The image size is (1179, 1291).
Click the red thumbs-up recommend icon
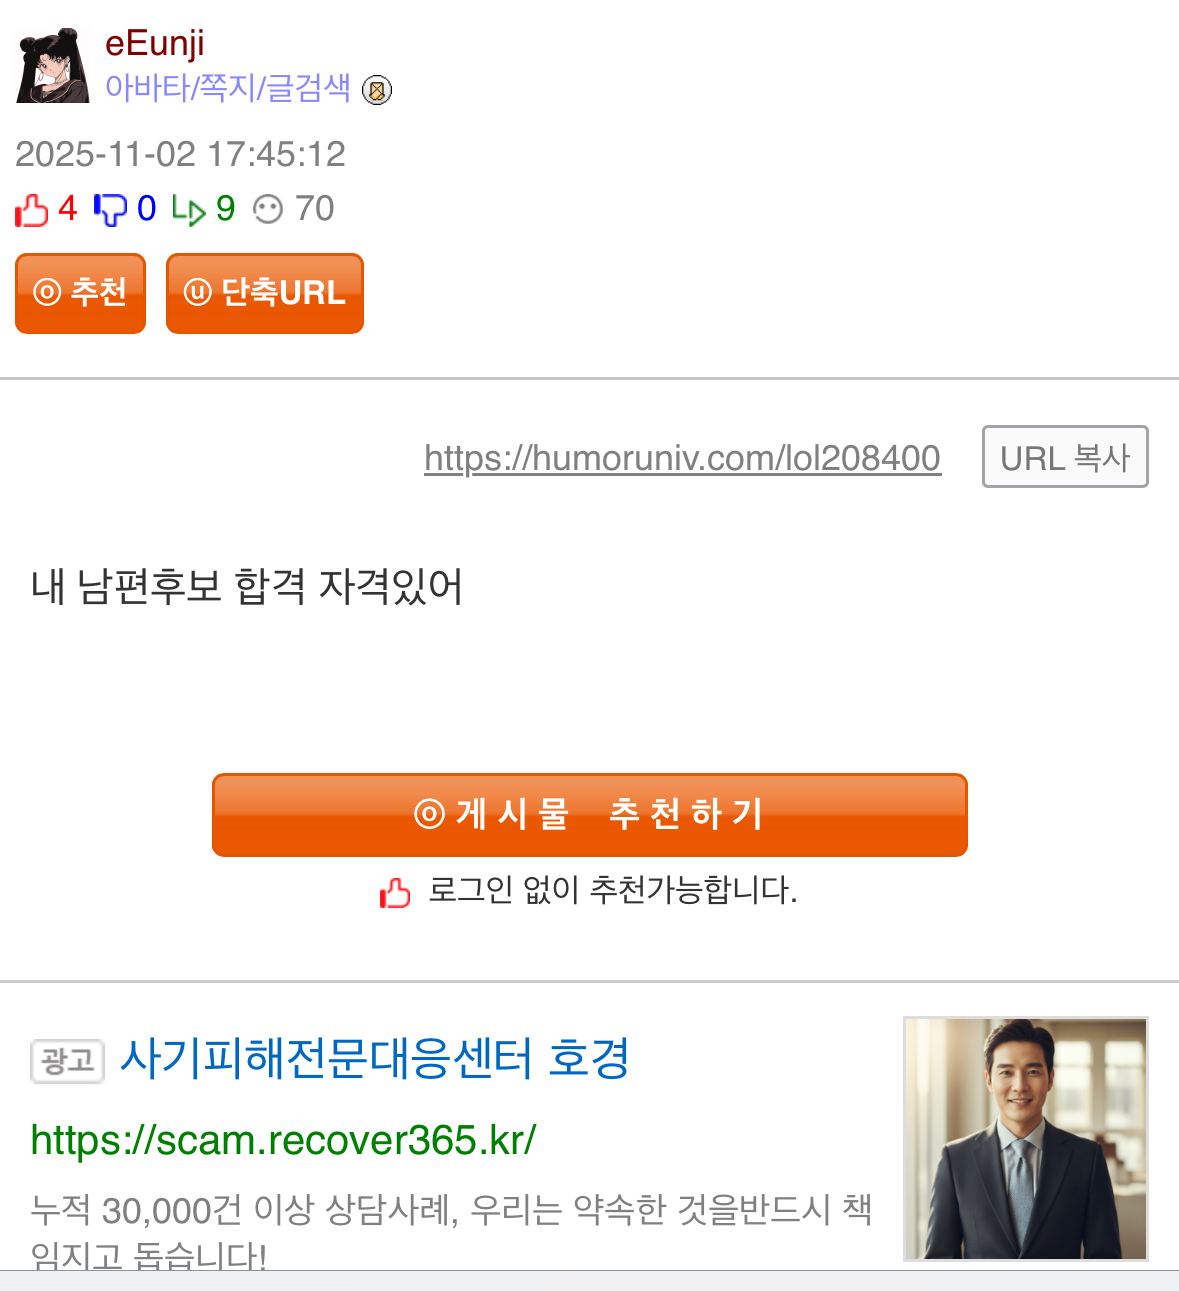pyautogui.click(x=32, y=210)
